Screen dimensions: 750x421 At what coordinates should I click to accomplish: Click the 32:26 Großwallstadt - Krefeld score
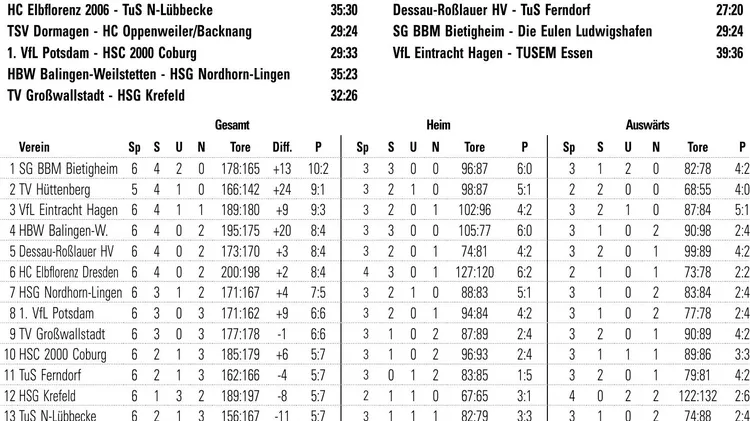click(342, 97)
